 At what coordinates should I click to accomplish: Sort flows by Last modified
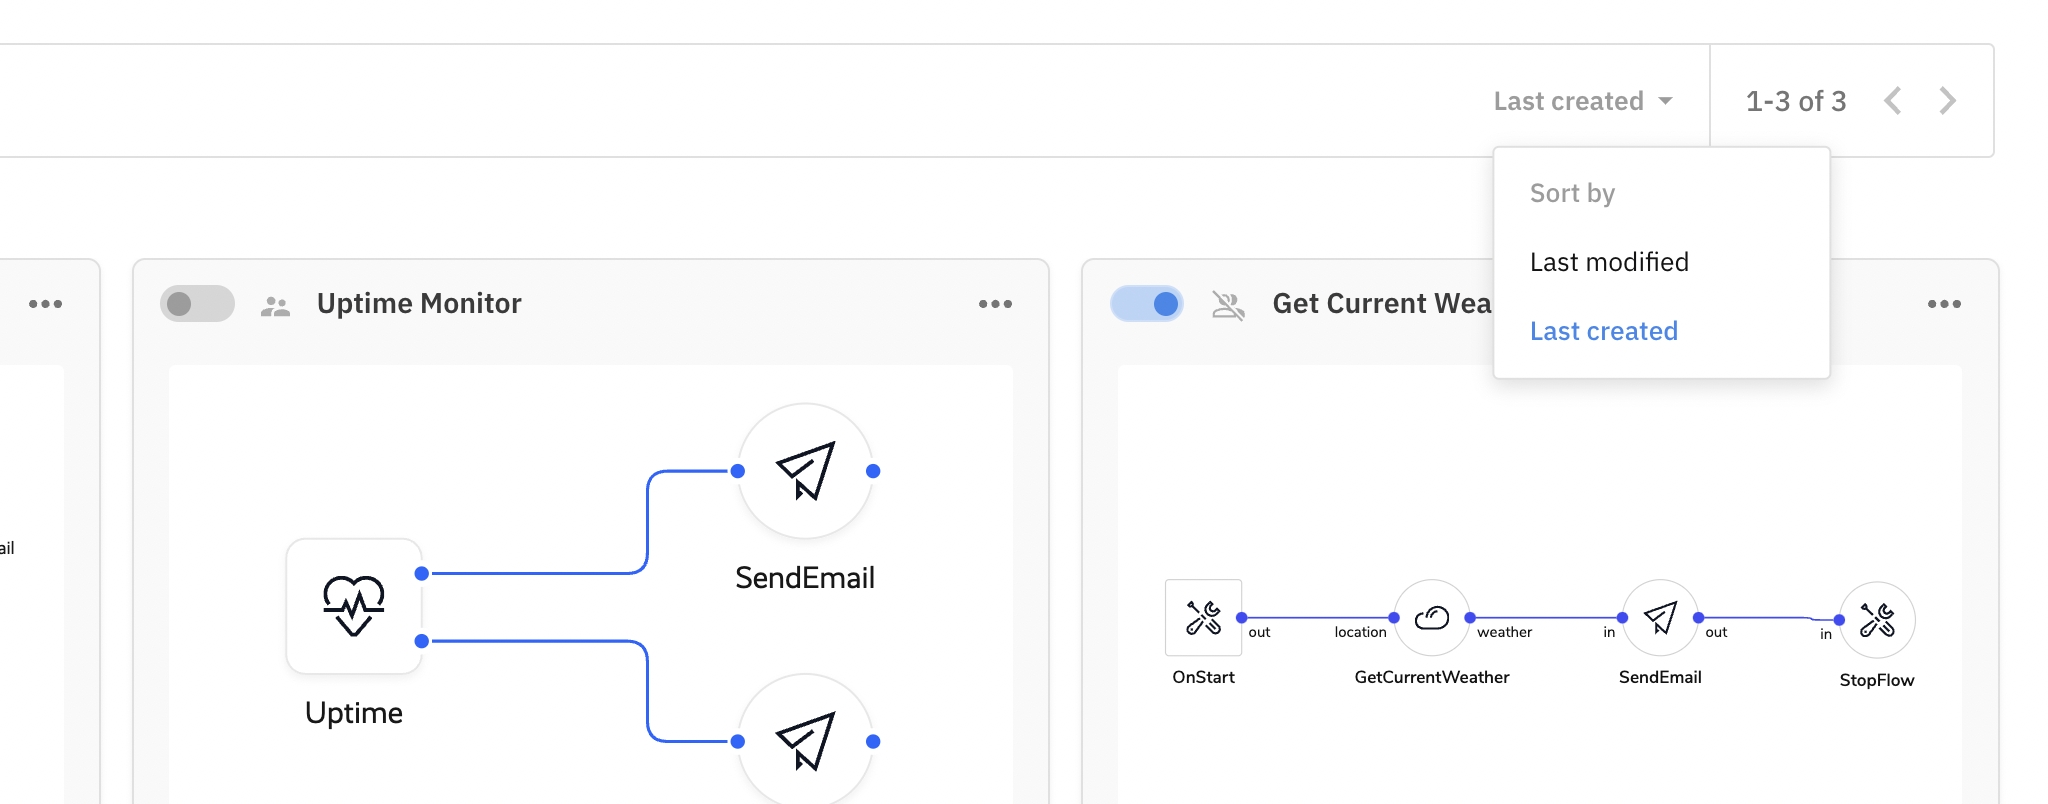(x=1609, y=262)
